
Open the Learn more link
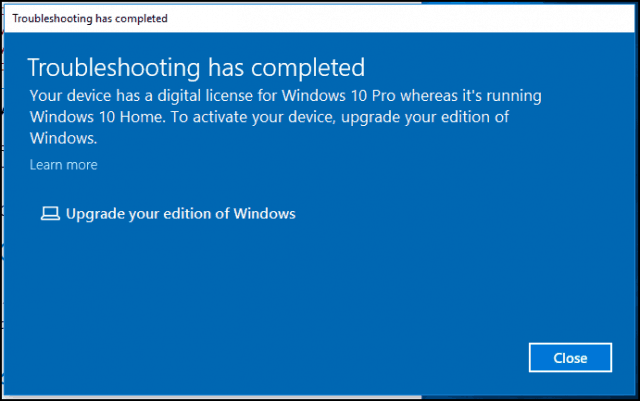click(64, 165)
